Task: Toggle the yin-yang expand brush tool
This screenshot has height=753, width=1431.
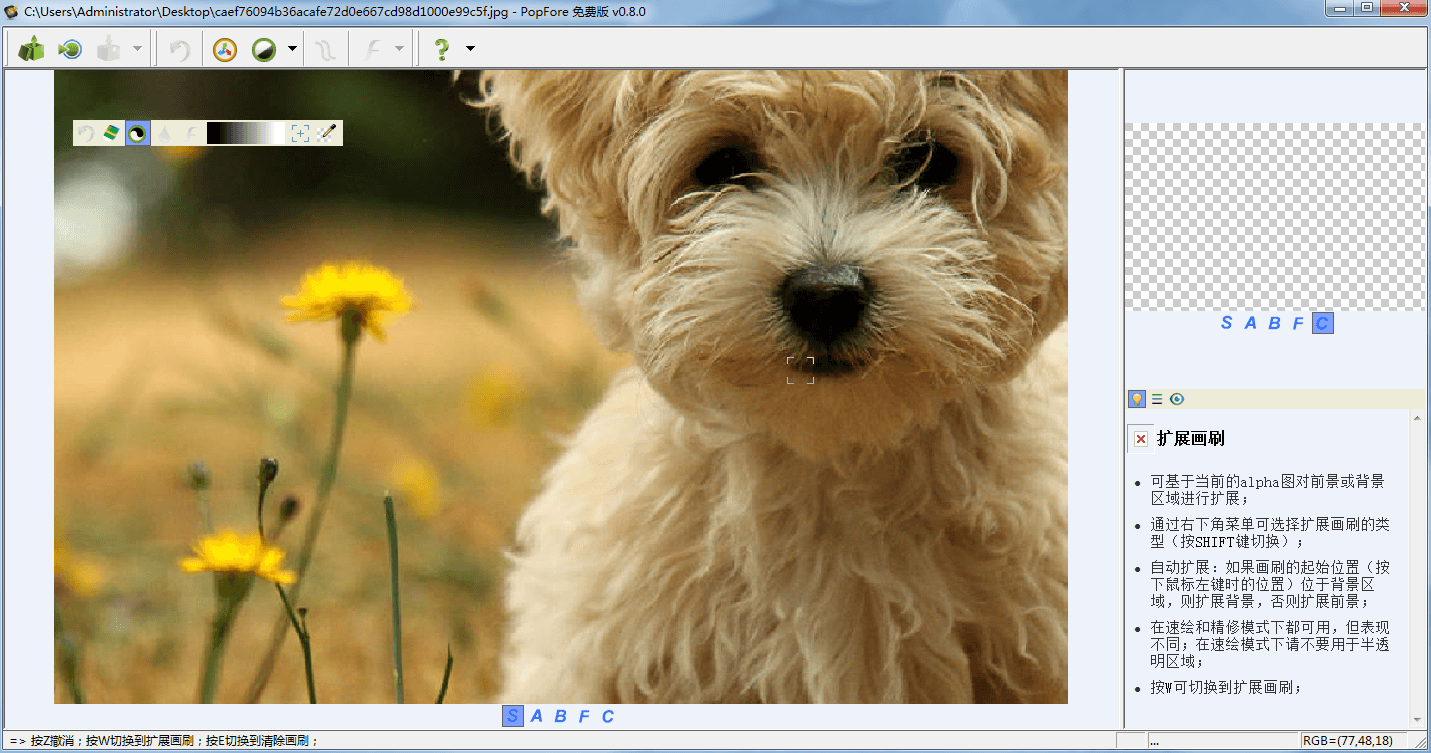Action: click(138, 133)
